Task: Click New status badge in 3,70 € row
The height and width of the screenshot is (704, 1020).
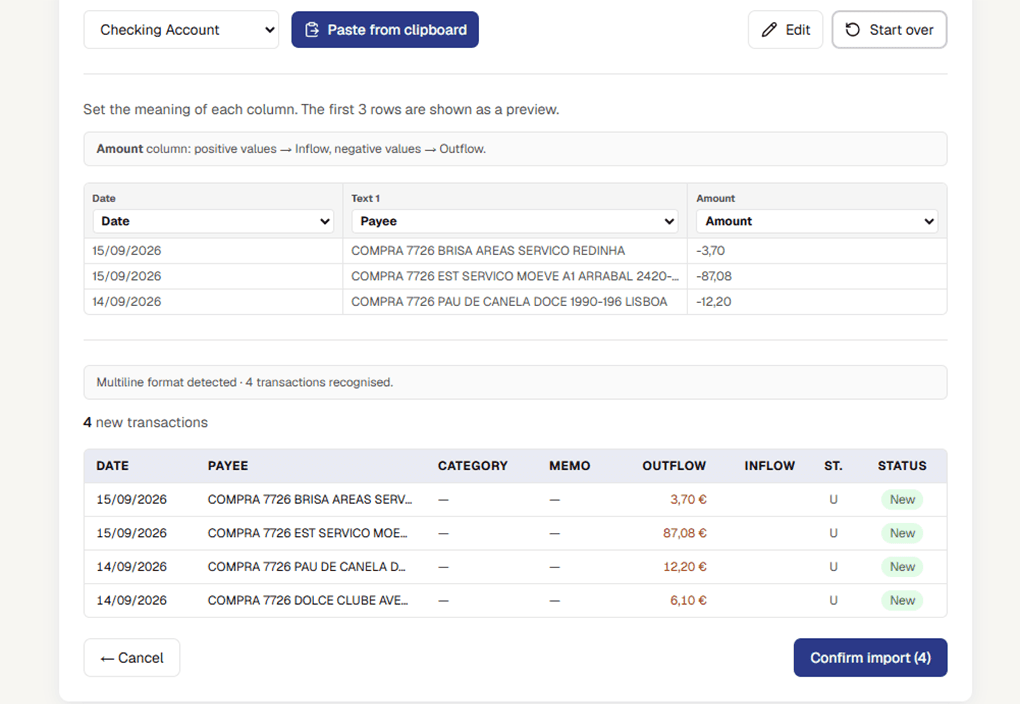Action: tap(902, 500)
